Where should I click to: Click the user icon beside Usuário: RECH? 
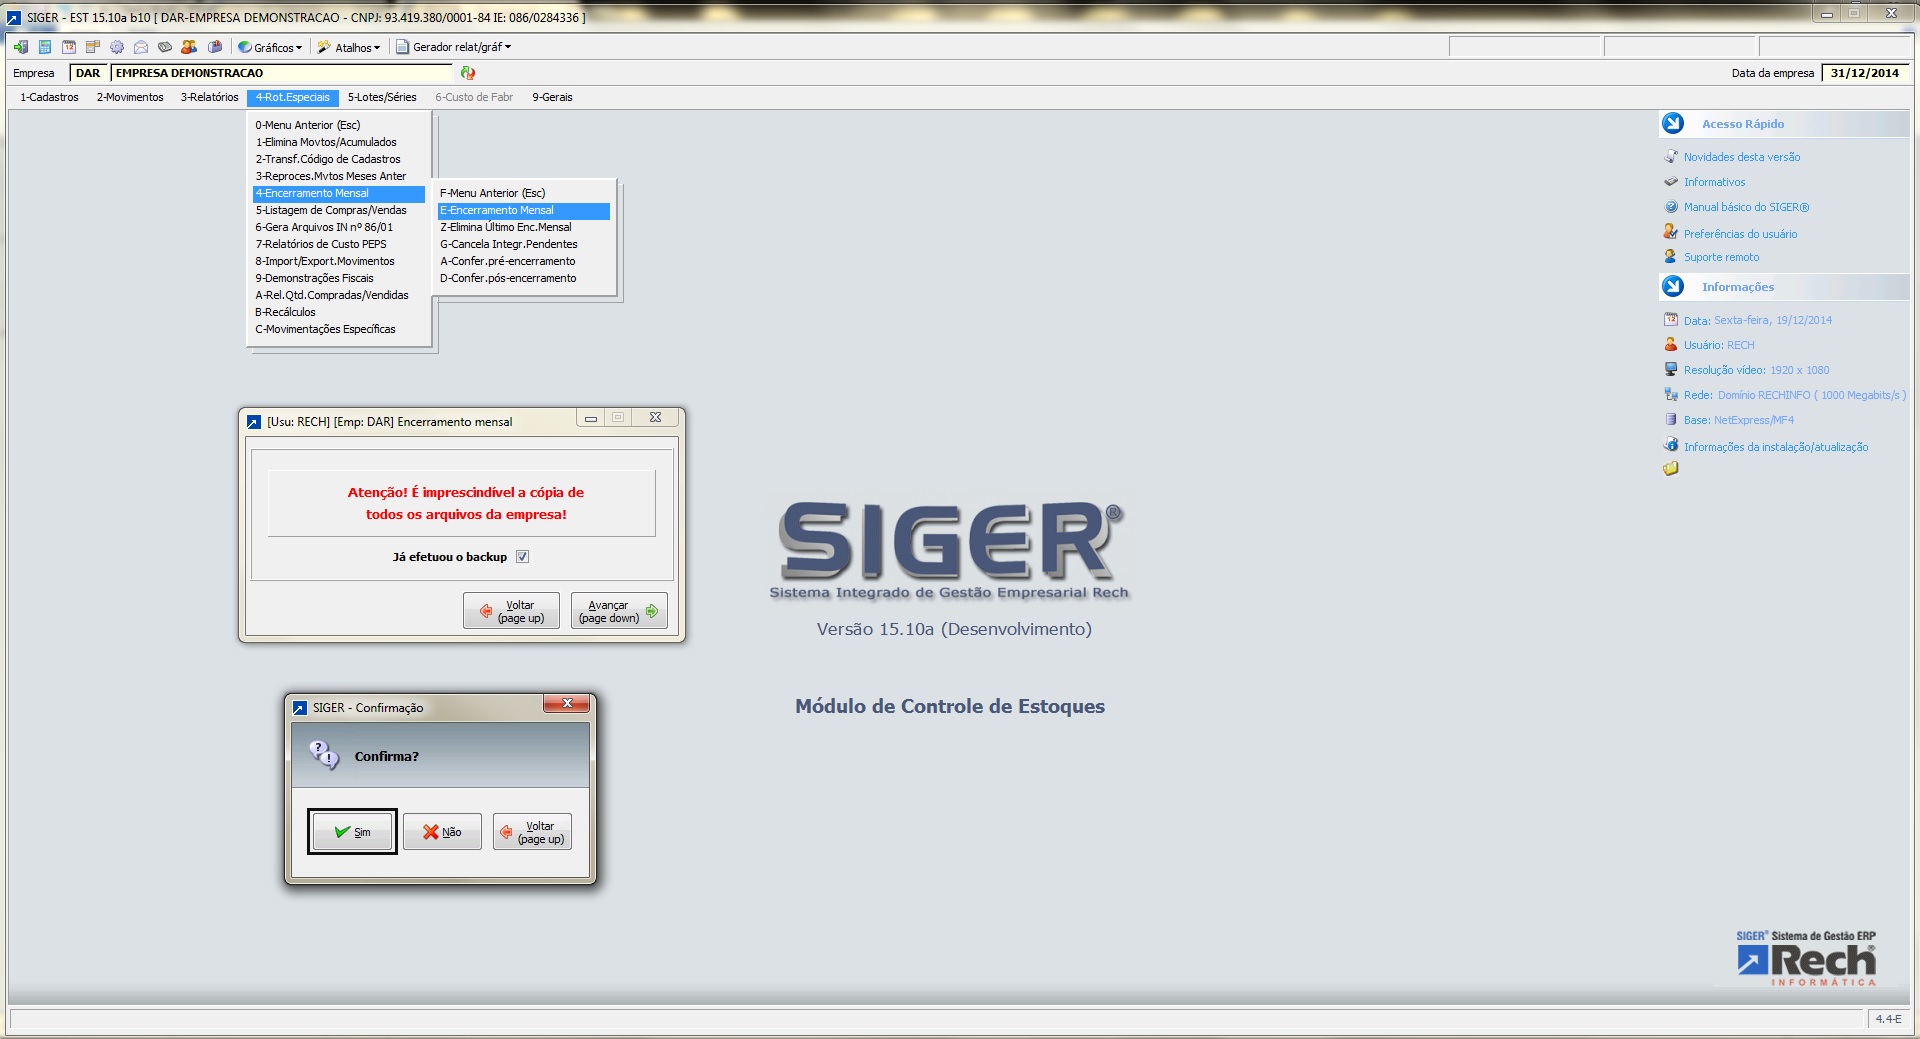click(x=1671, y=344)
